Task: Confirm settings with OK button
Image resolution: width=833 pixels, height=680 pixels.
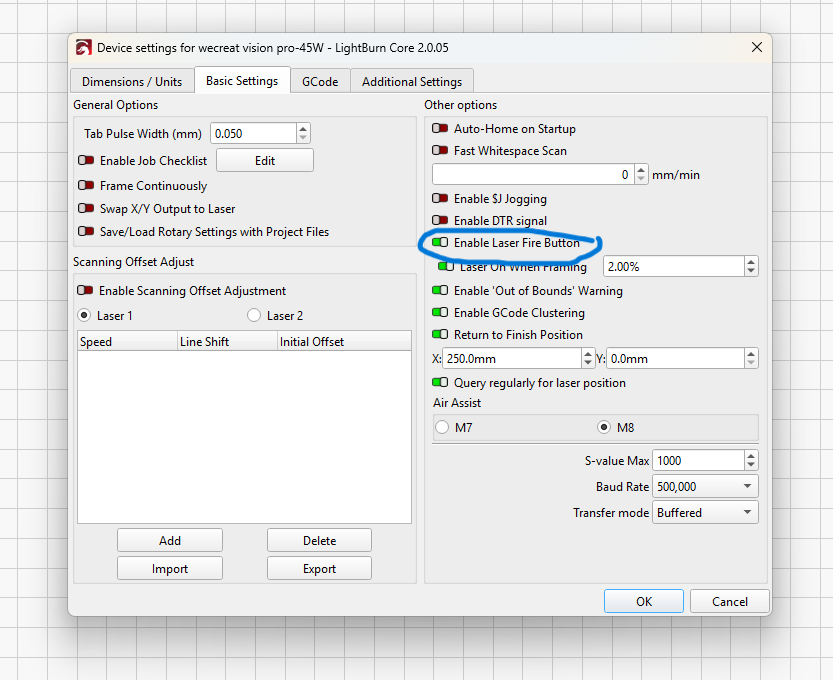Action: coord(644,601)
